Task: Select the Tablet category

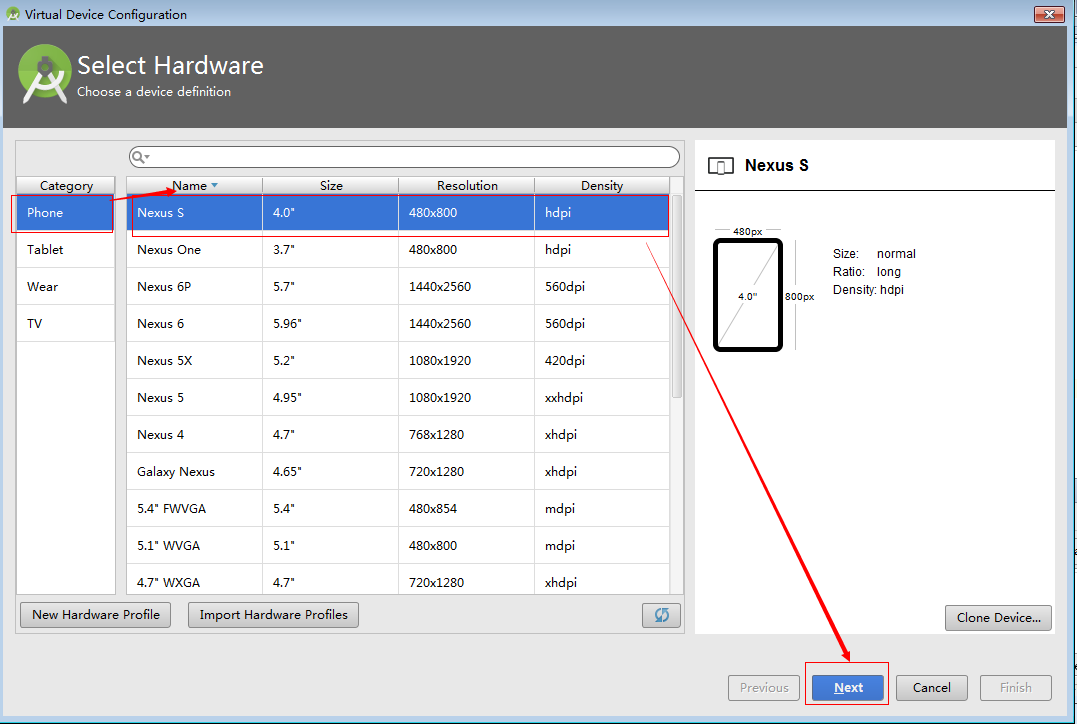Action: [x=65, y=250]
